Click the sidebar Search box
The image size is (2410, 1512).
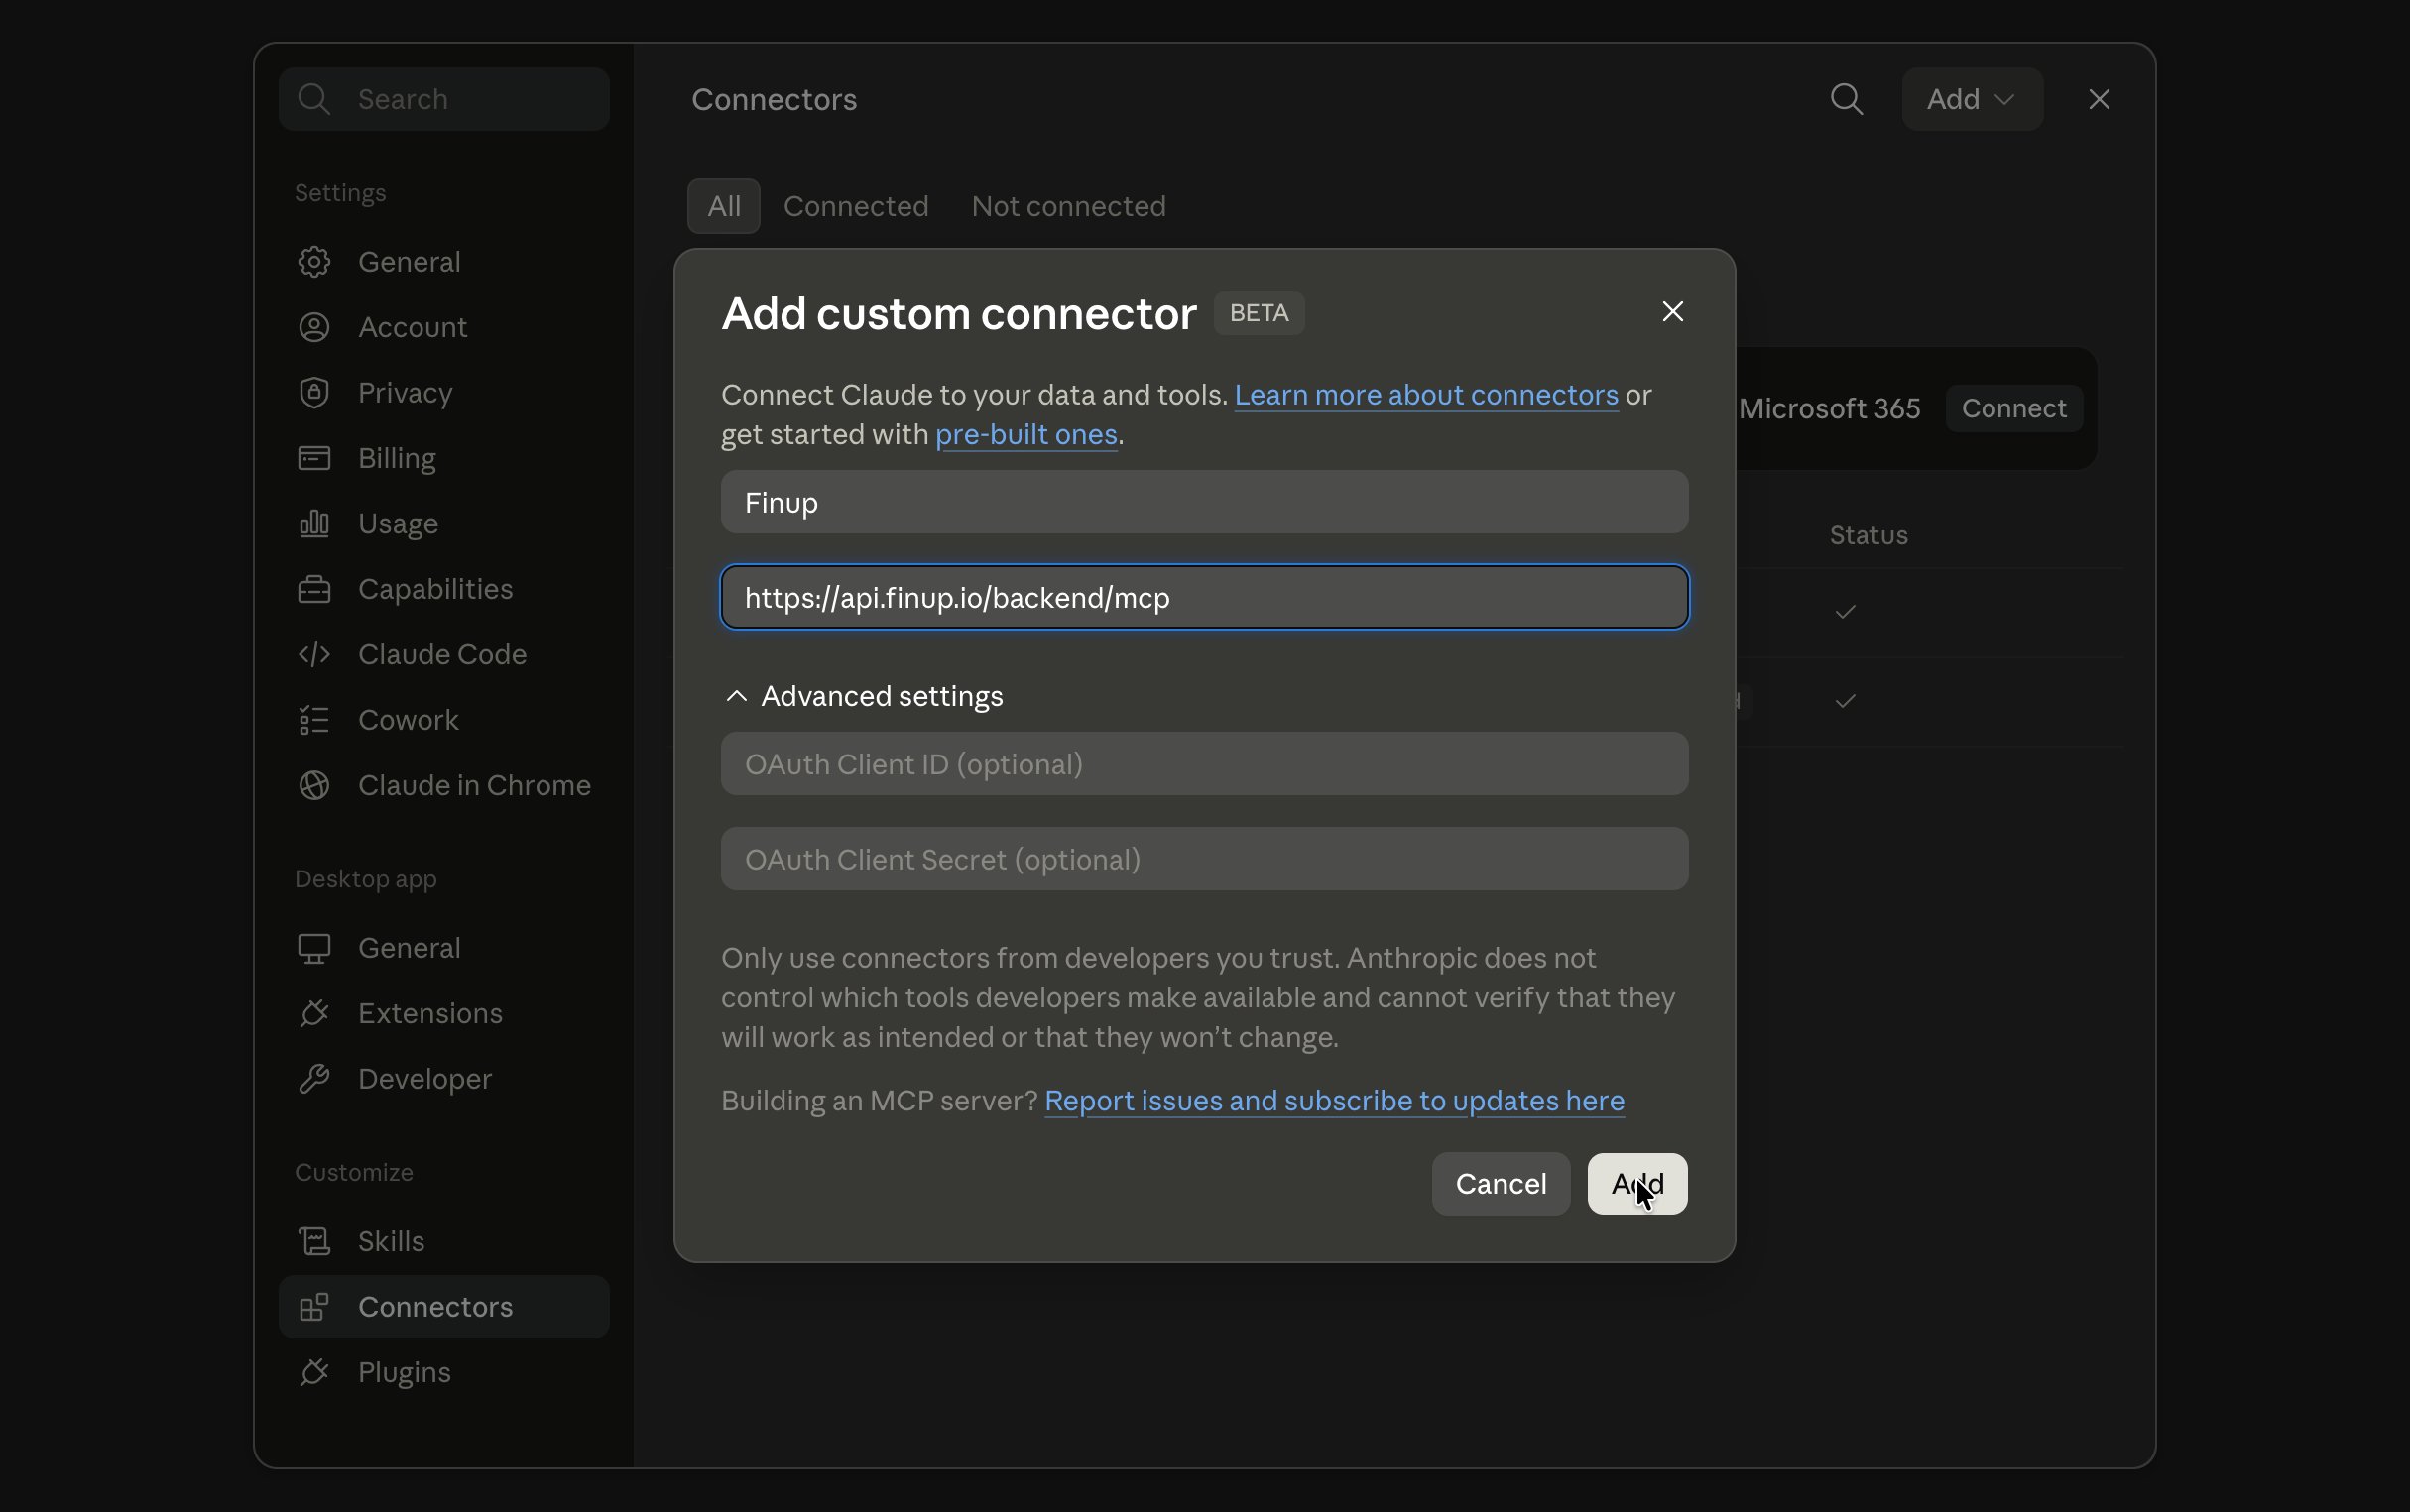pyautogui.click(x=444, y=99)
